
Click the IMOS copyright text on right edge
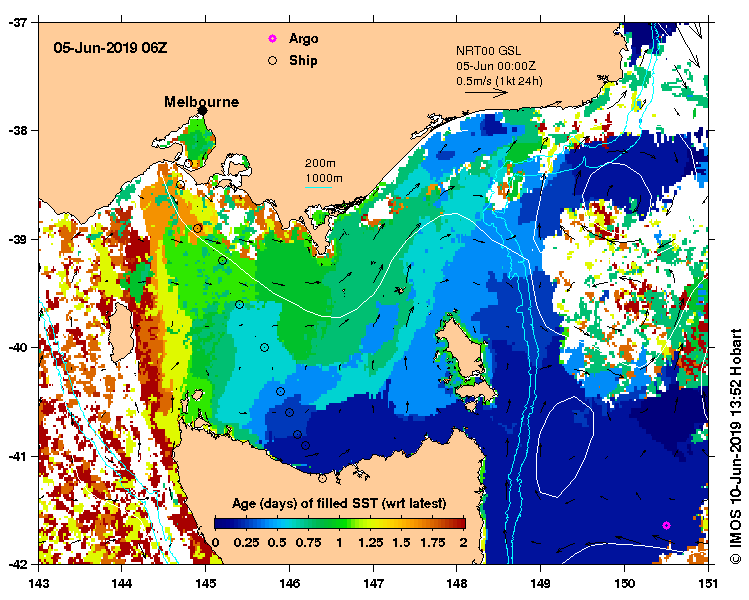[x=736, y=446]
